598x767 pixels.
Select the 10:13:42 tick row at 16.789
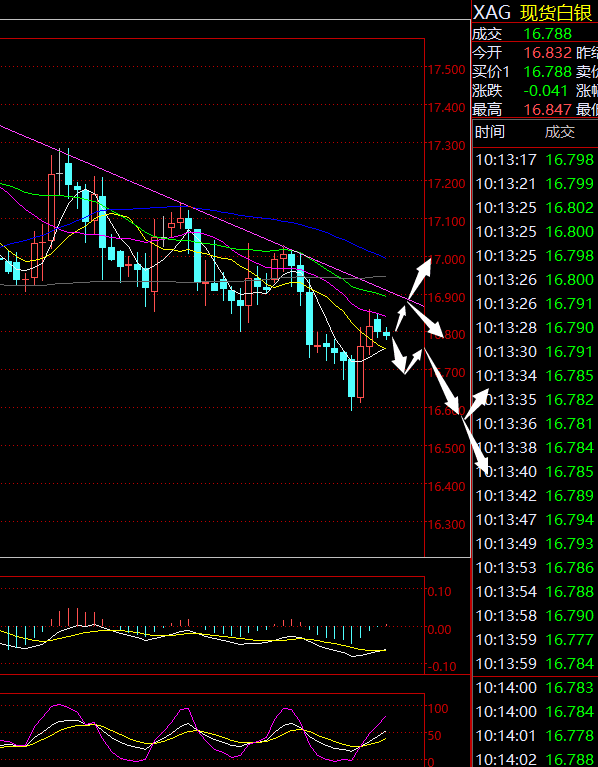tap(535, 496)
